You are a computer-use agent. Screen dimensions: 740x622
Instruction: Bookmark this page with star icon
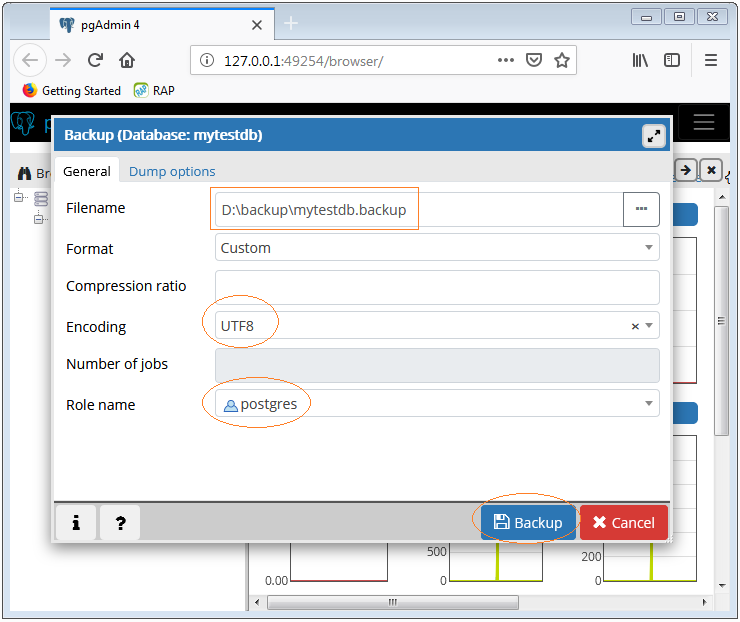(562, 60)
